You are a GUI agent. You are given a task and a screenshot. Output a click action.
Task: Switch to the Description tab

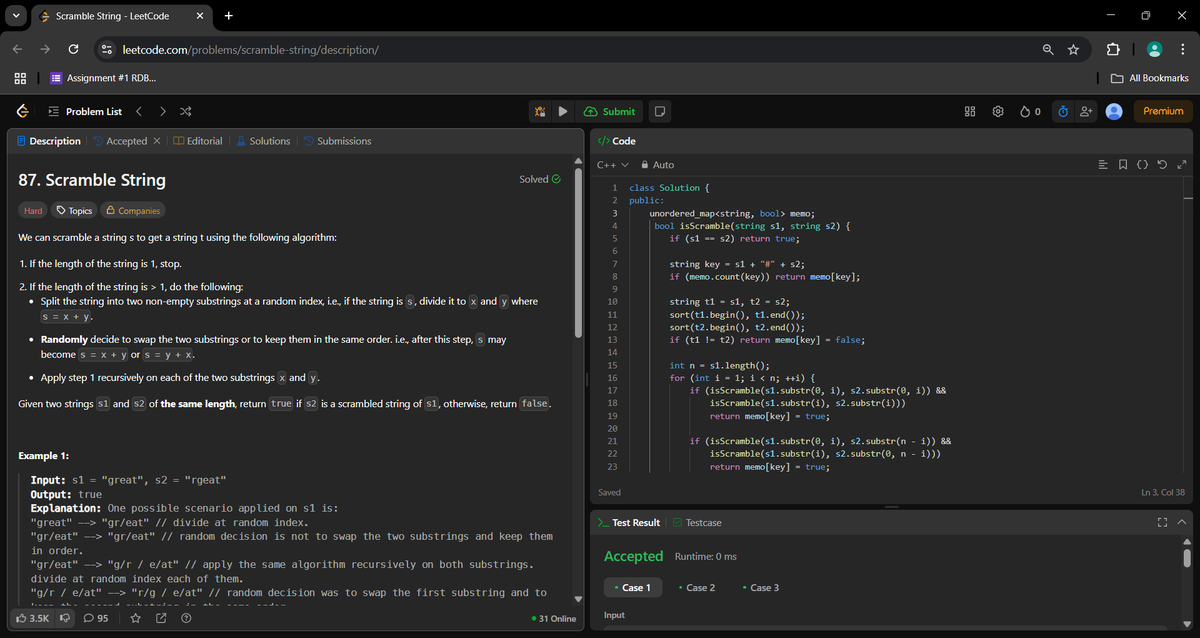click(x=48, y=141)
